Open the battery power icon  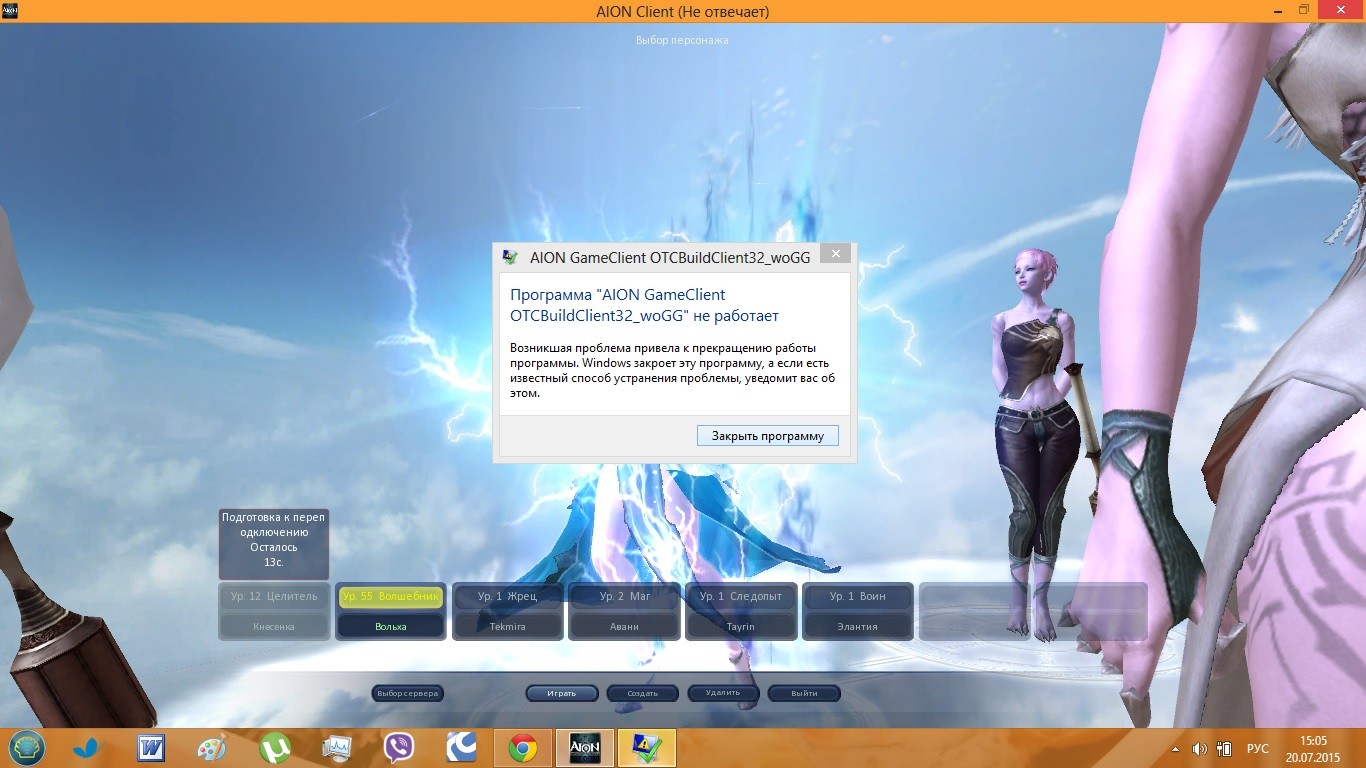1224,749
